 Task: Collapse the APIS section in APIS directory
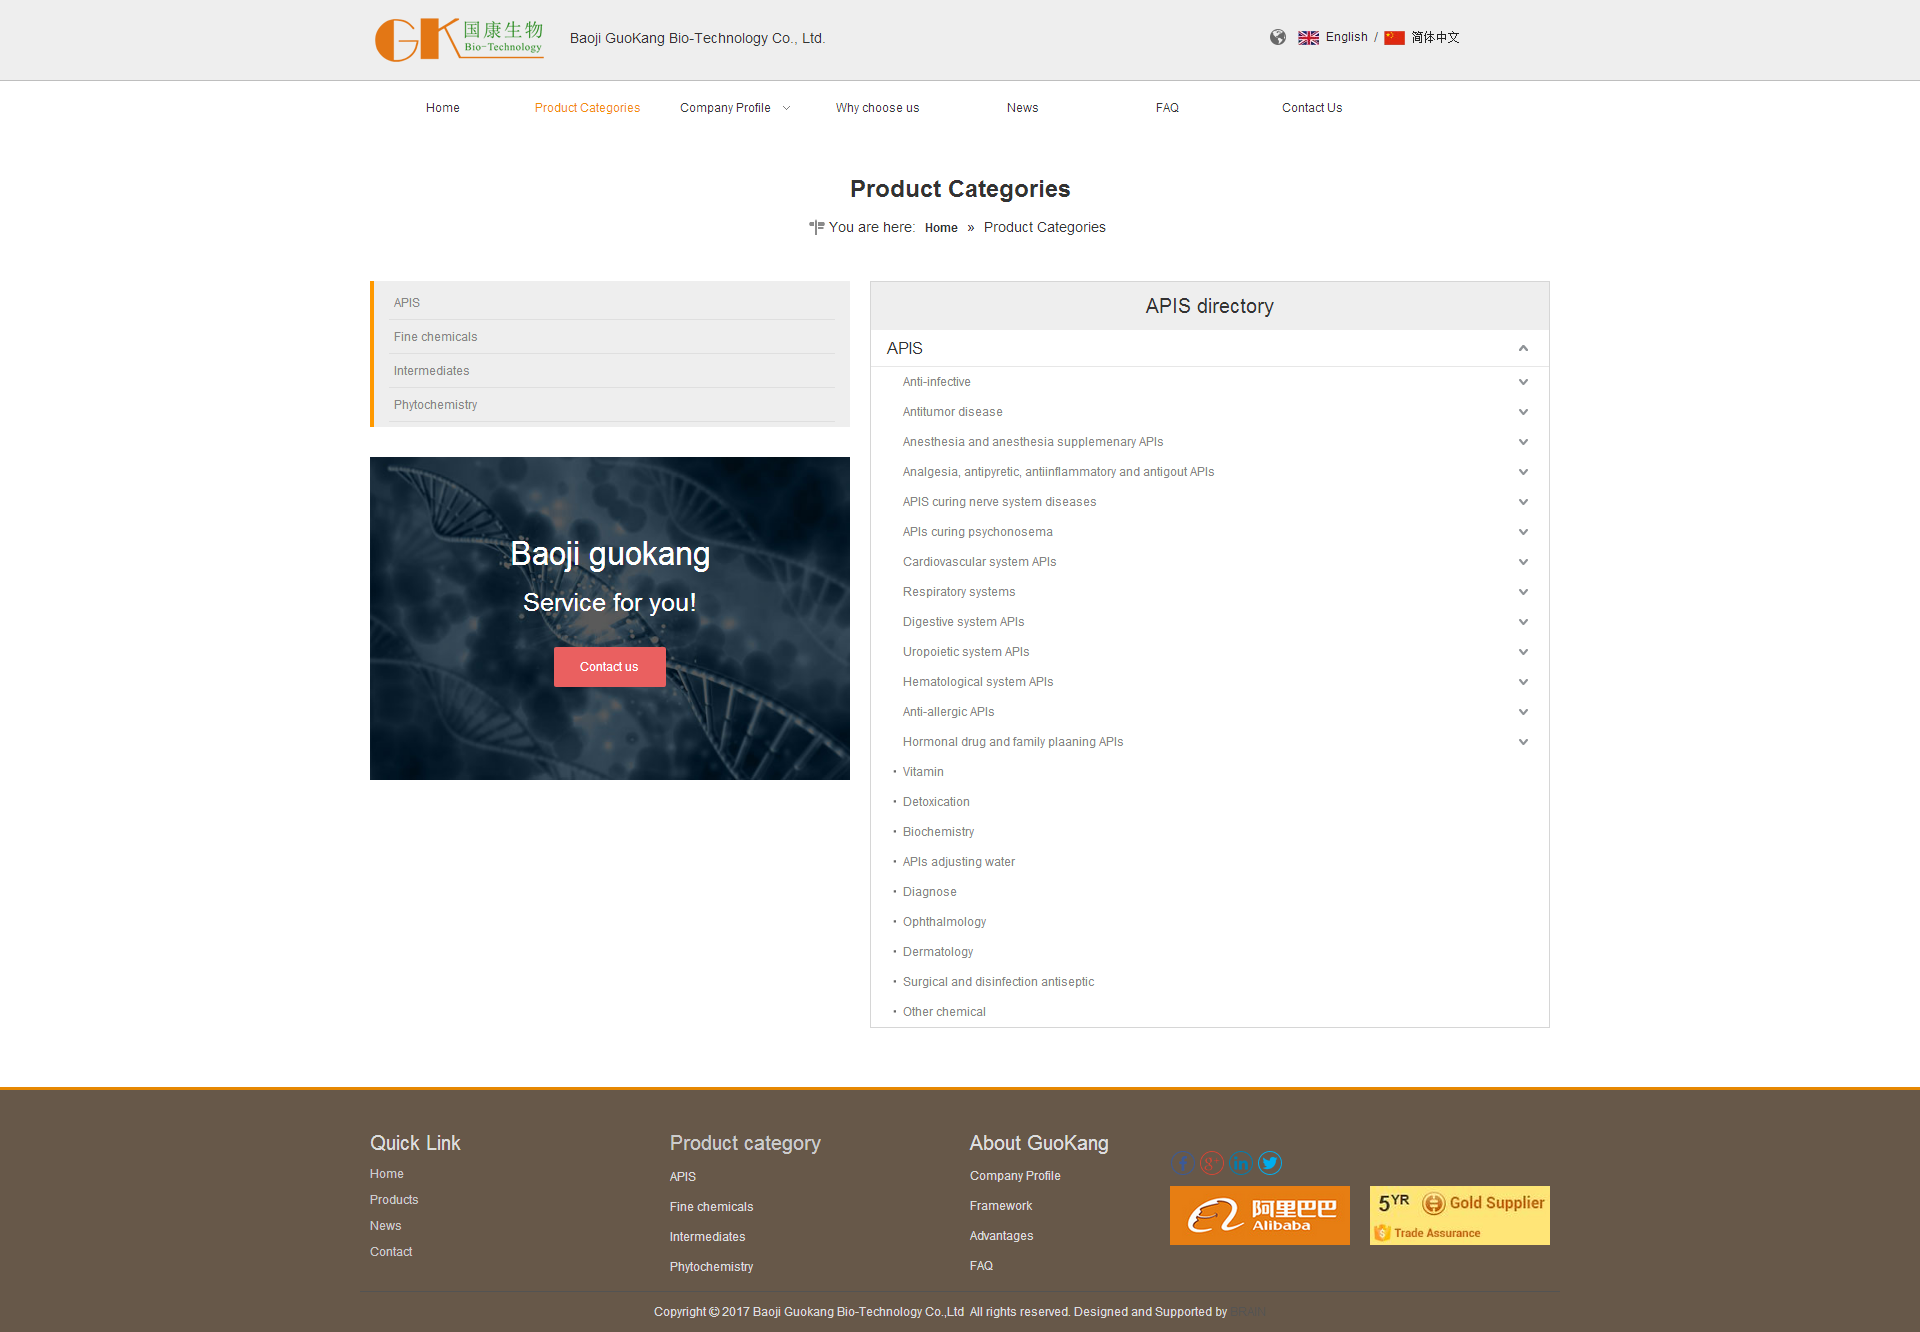tap(1522, 348)
